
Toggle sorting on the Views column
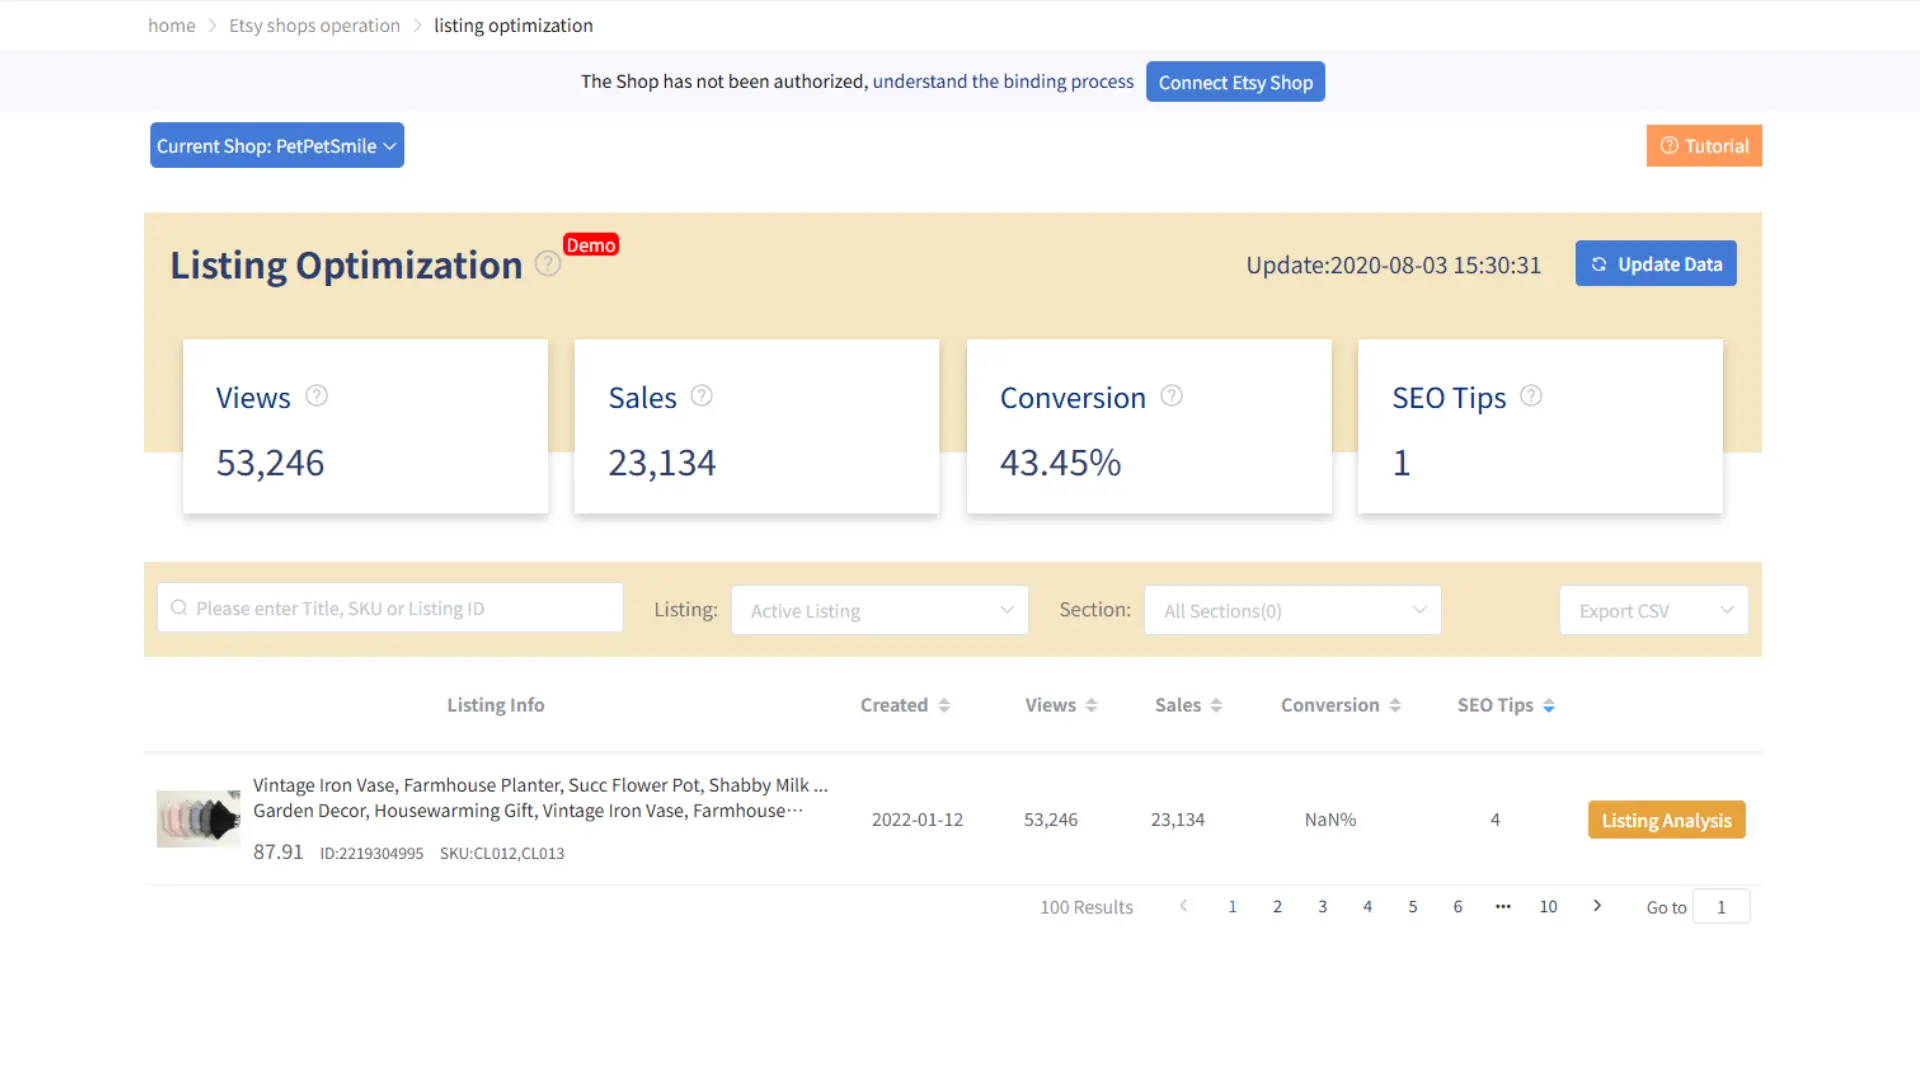[1090, 704]
